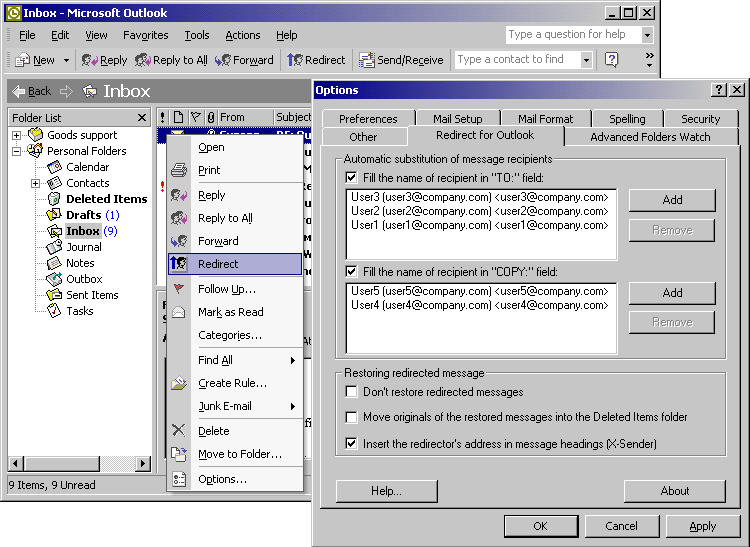
Task: Click Add for the TO recipients list
Action: pyautogui.click(x=672, y=200)
